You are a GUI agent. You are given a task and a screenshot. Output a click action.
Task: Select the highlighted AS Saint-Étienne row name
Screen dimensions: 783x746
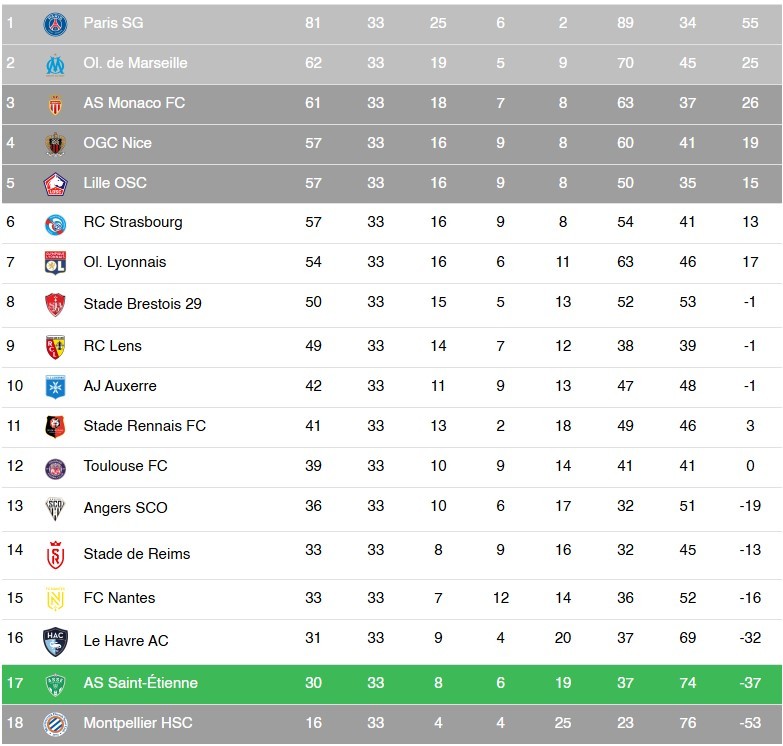pyautogui.click(x=141, y=683)
